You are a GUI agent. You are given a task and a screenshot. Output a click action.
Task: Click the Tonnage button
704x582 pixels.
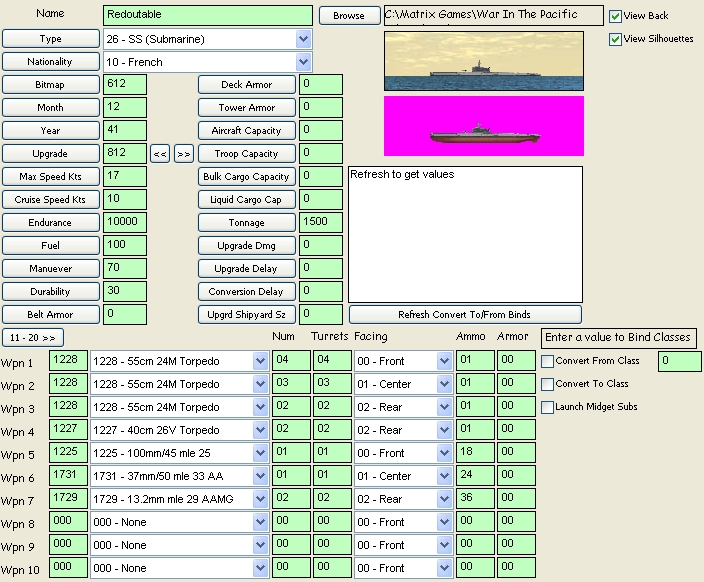pyautogui.click(x=247, y=222)
